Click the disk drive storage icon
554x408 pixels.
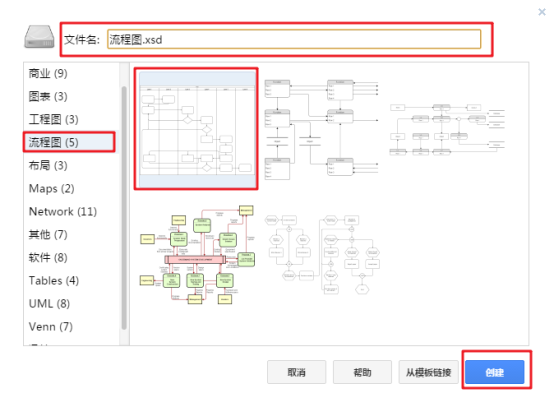point(39,37)
